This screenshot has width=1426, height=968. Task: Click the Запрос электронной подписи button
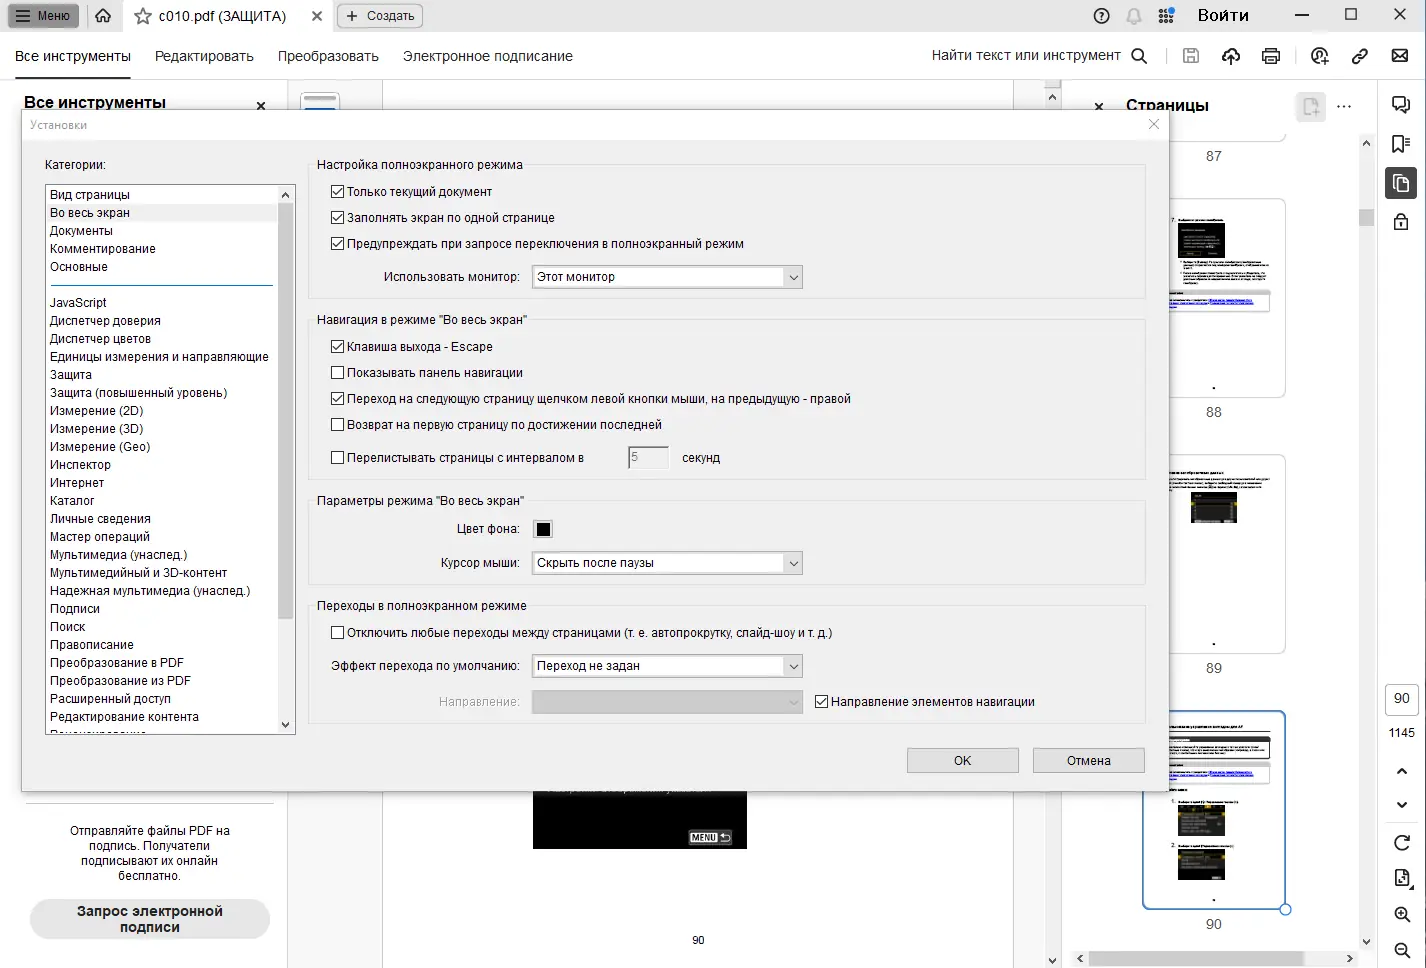[x=149, y=919]
